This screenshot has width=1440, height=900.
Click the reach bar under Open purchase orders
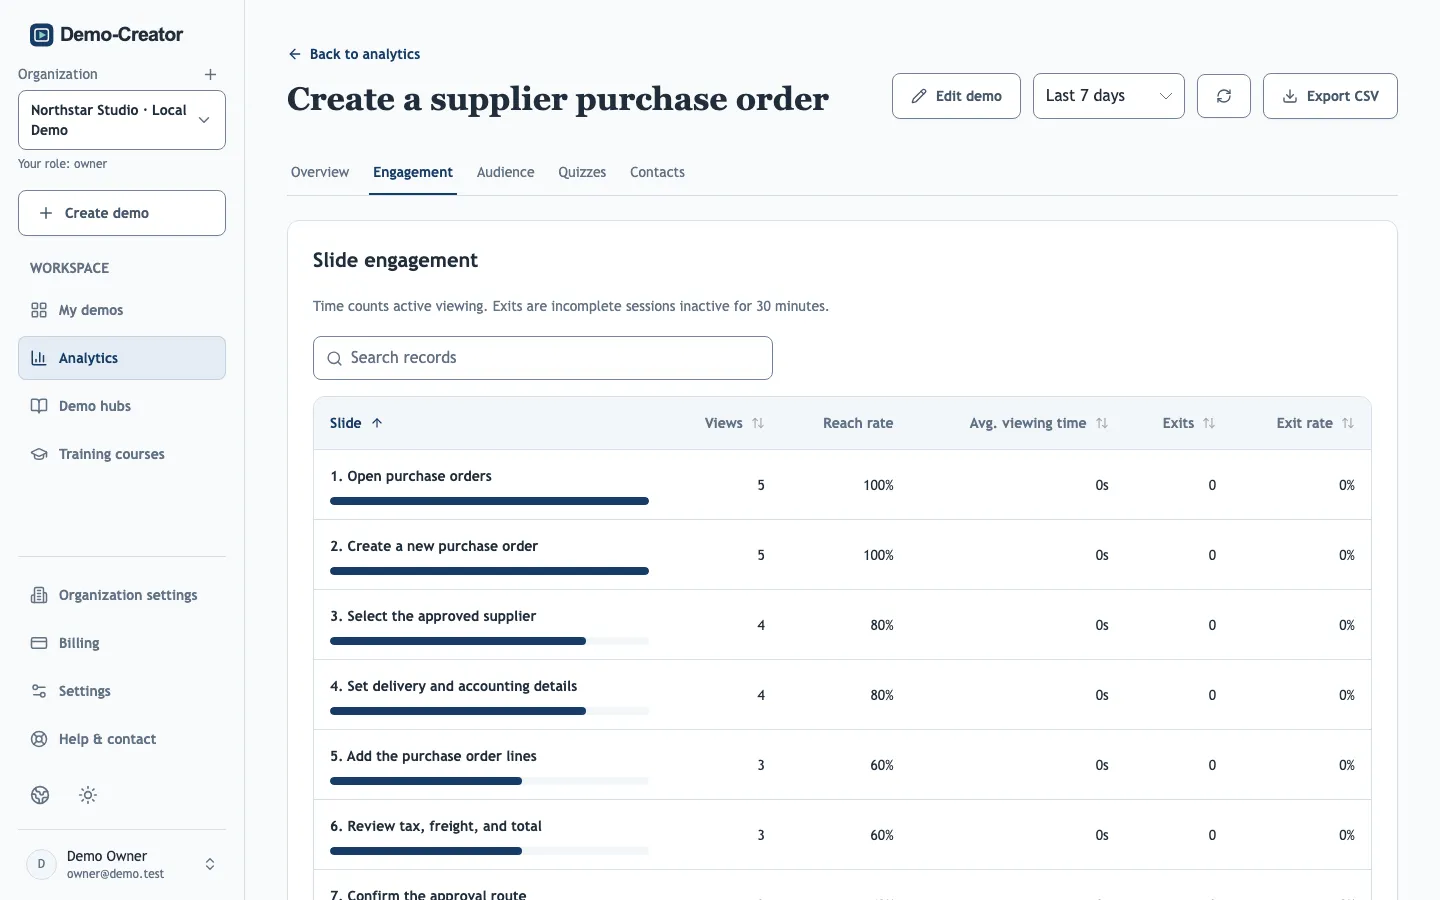pos(489,501)
